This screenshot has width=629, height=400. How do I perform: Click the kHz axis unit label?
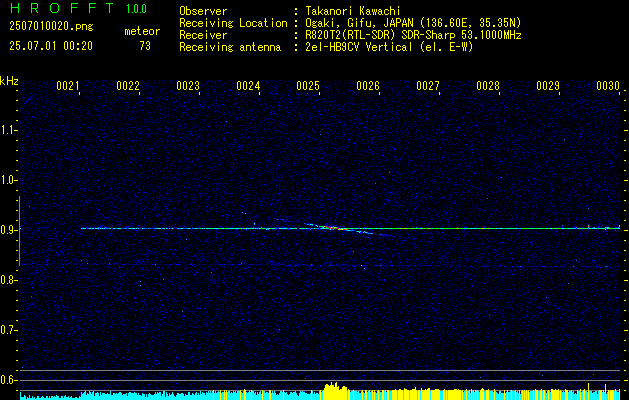point(9,81)
